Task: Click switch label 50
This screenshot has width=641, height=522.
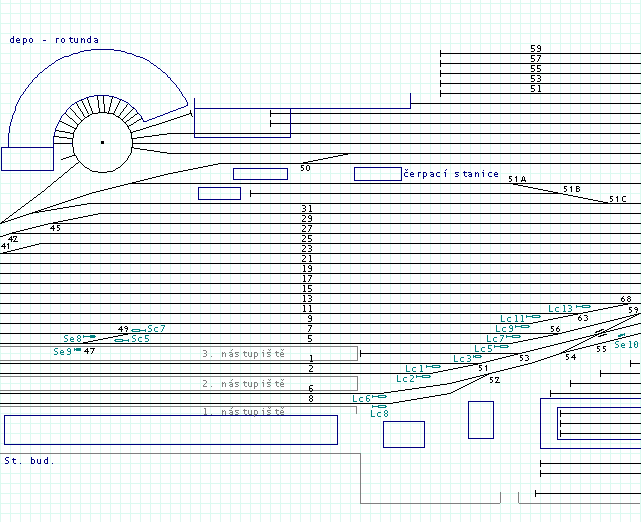Action: [x=305, y=168]
